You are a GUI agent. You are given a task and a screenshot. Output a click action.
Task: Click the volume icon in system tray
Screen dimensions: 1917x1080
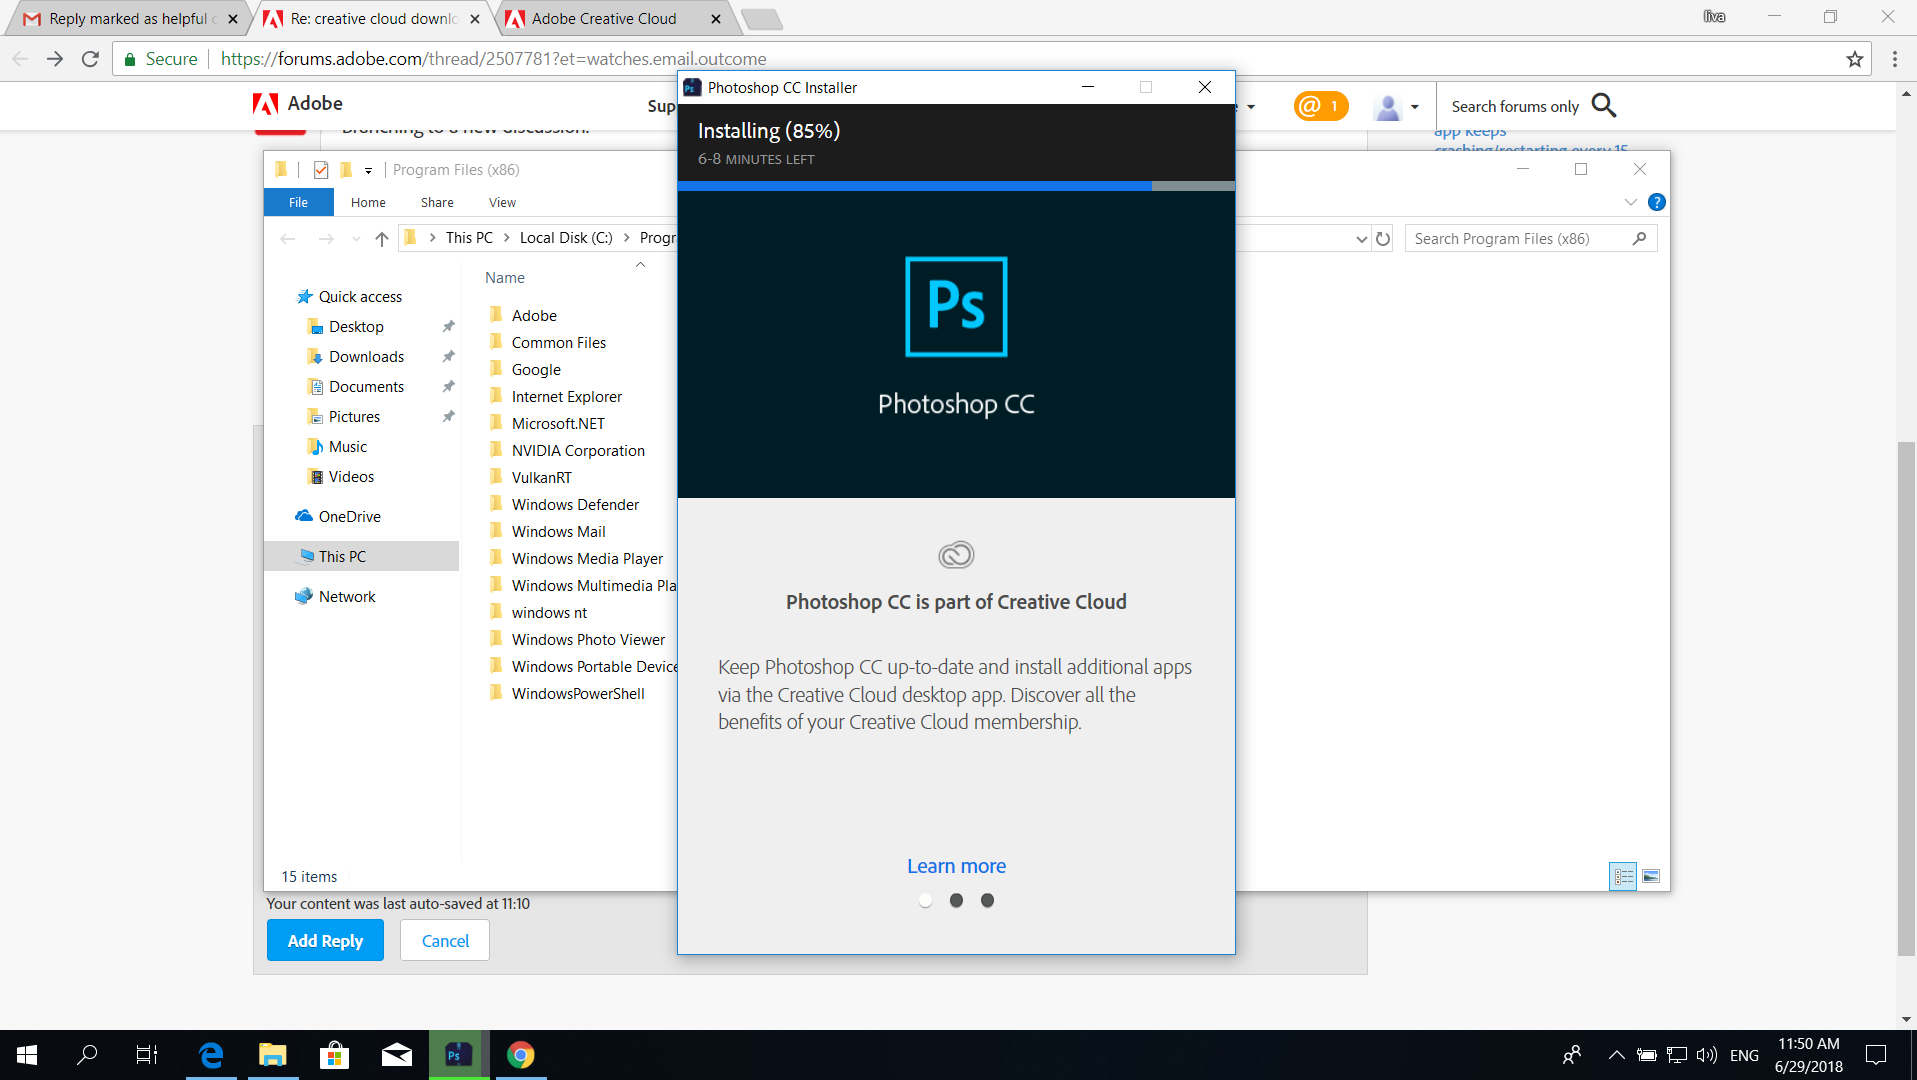click(1707, 1055)
